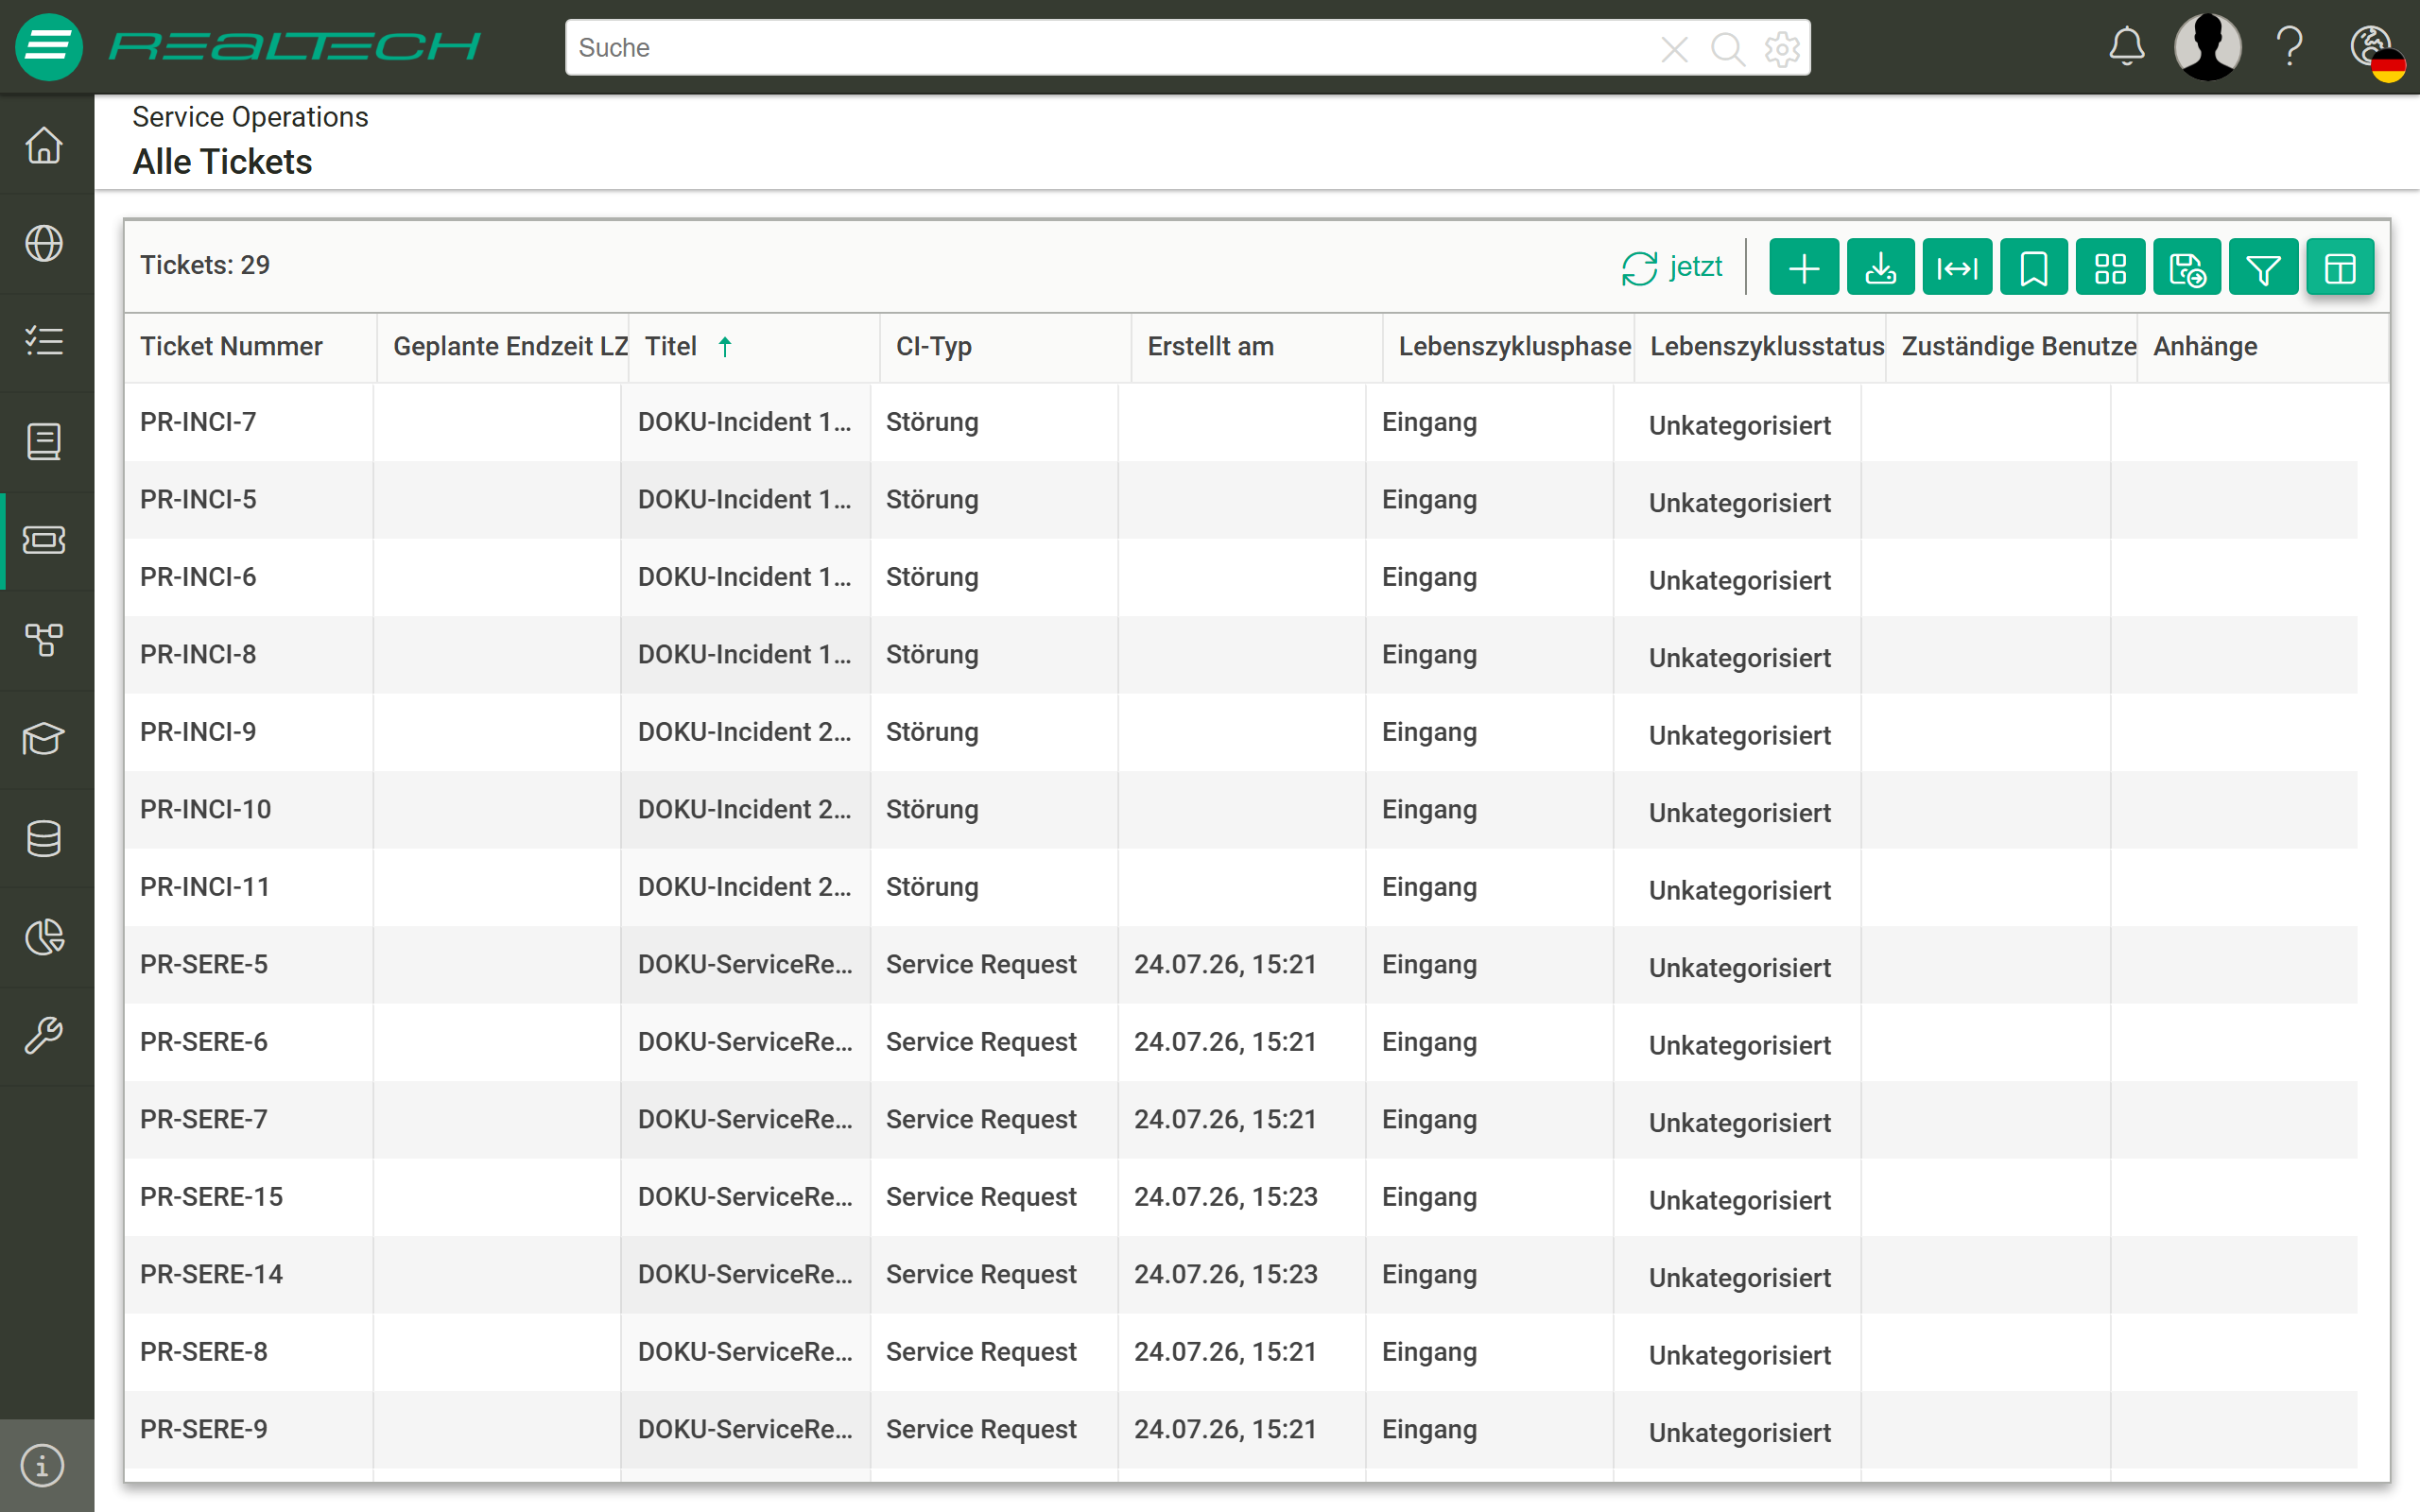Image resolution: width=2420 pixels, height=1512 pixels.
Task: Open the search settings gear icon
Action: point(1782,48)
